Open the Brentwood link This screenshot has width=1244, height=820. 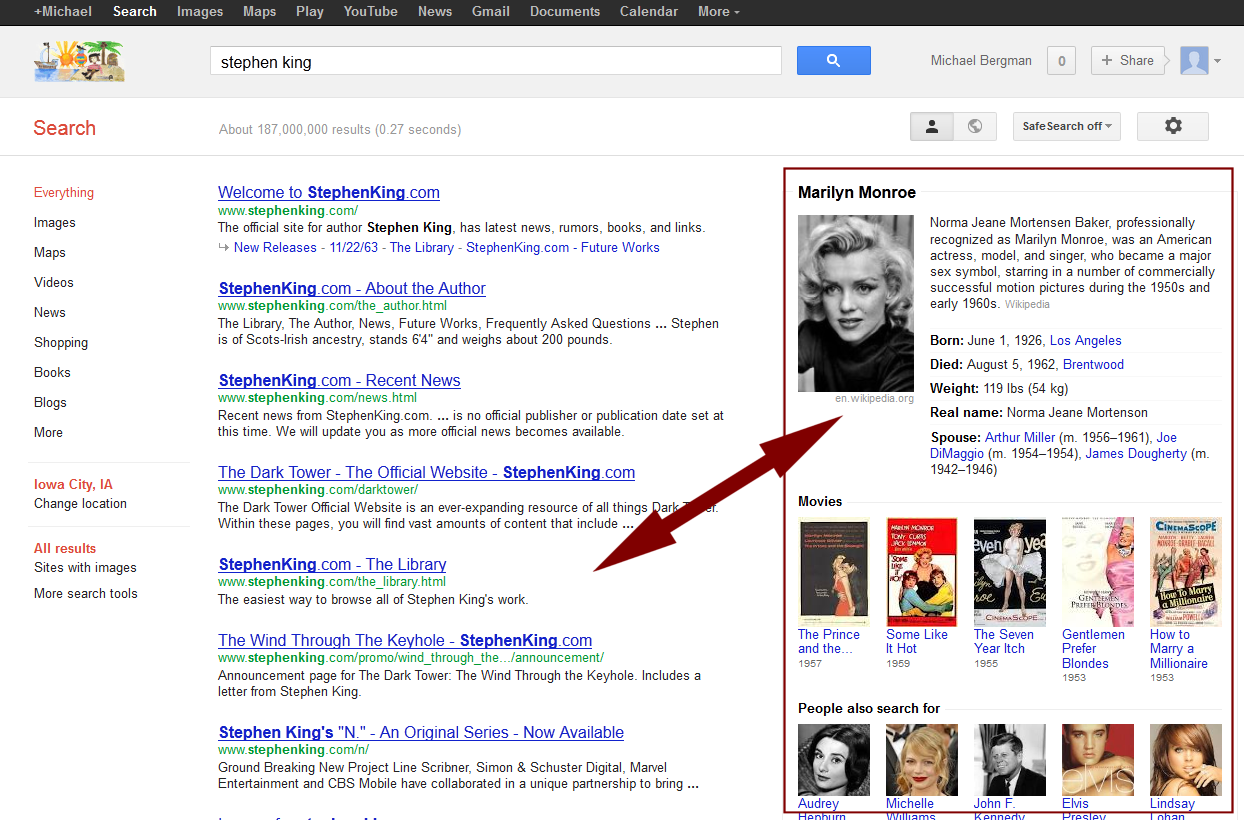[1093, 364]
